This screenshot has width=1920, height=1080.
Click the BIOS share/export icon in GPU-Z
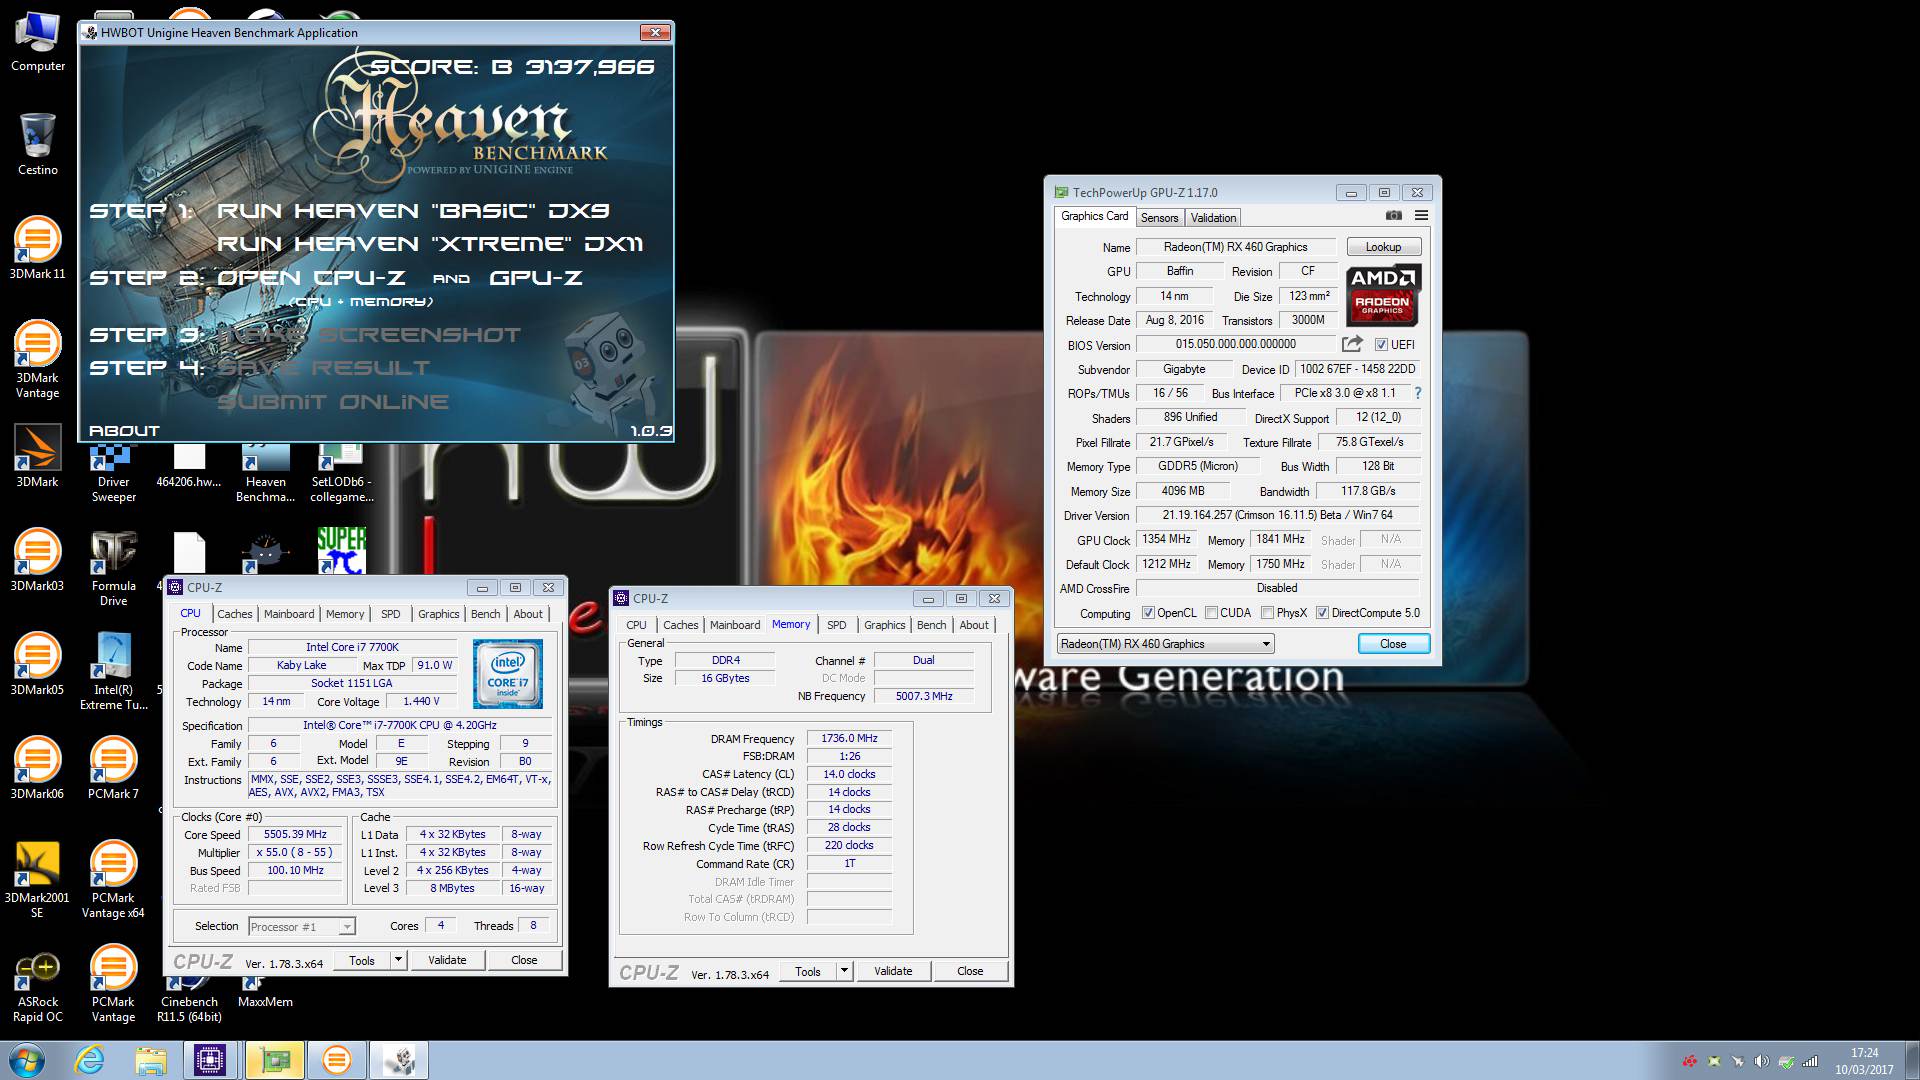[x=1352, y=344]
